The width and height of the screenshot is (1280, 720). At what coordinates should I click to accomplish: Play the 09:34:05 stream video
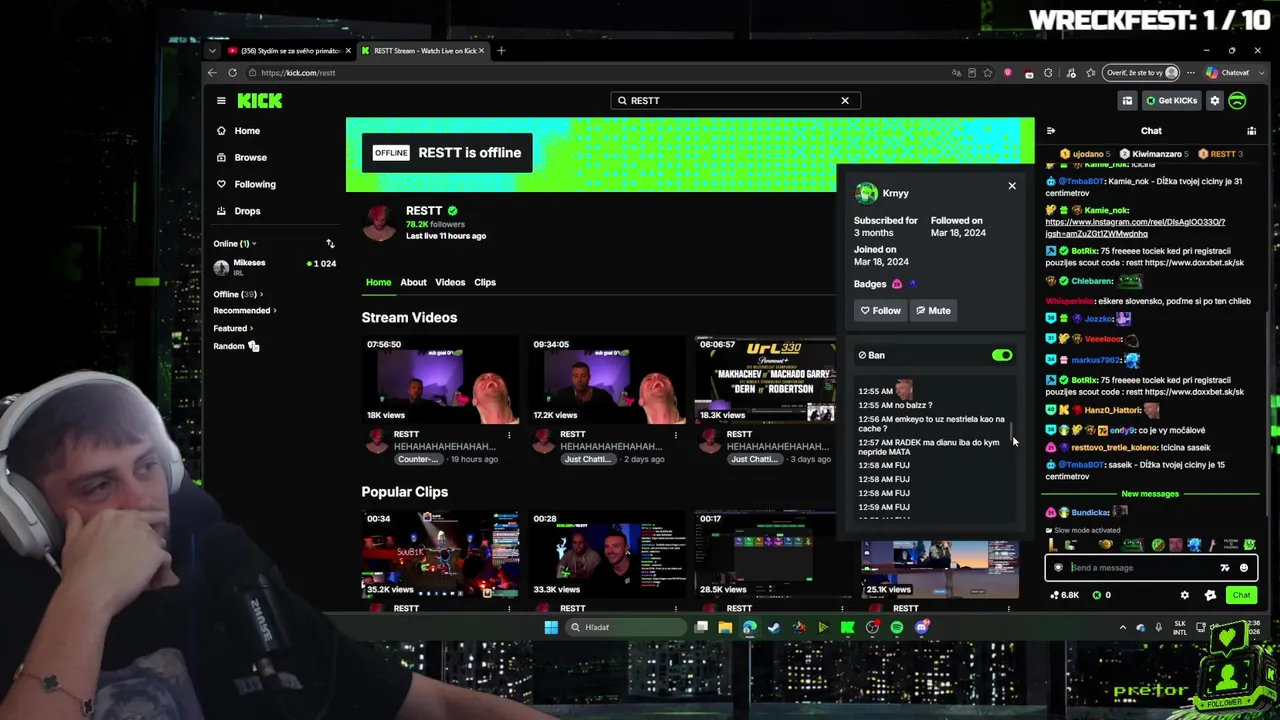pos(607,380)
